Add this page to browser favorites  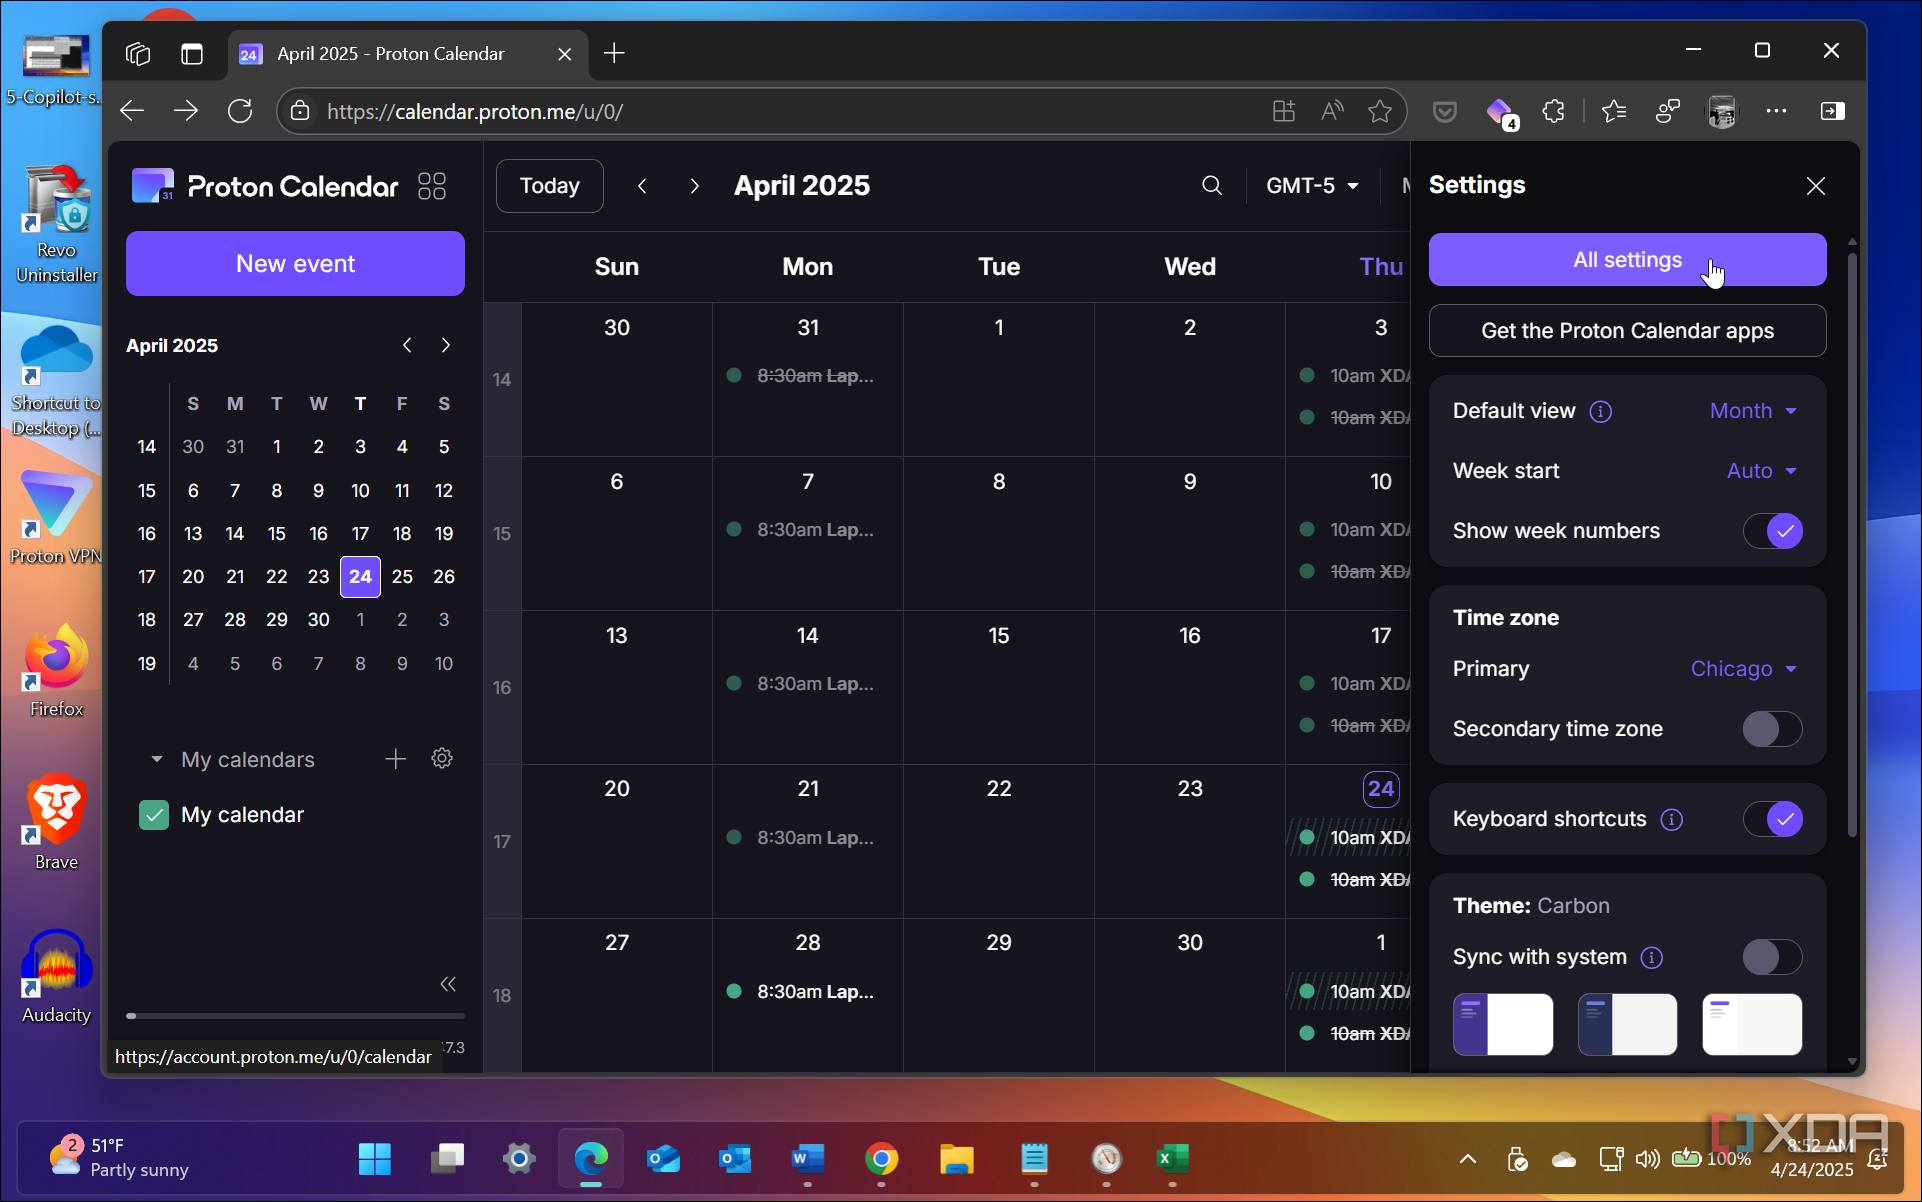[1380, 111]
